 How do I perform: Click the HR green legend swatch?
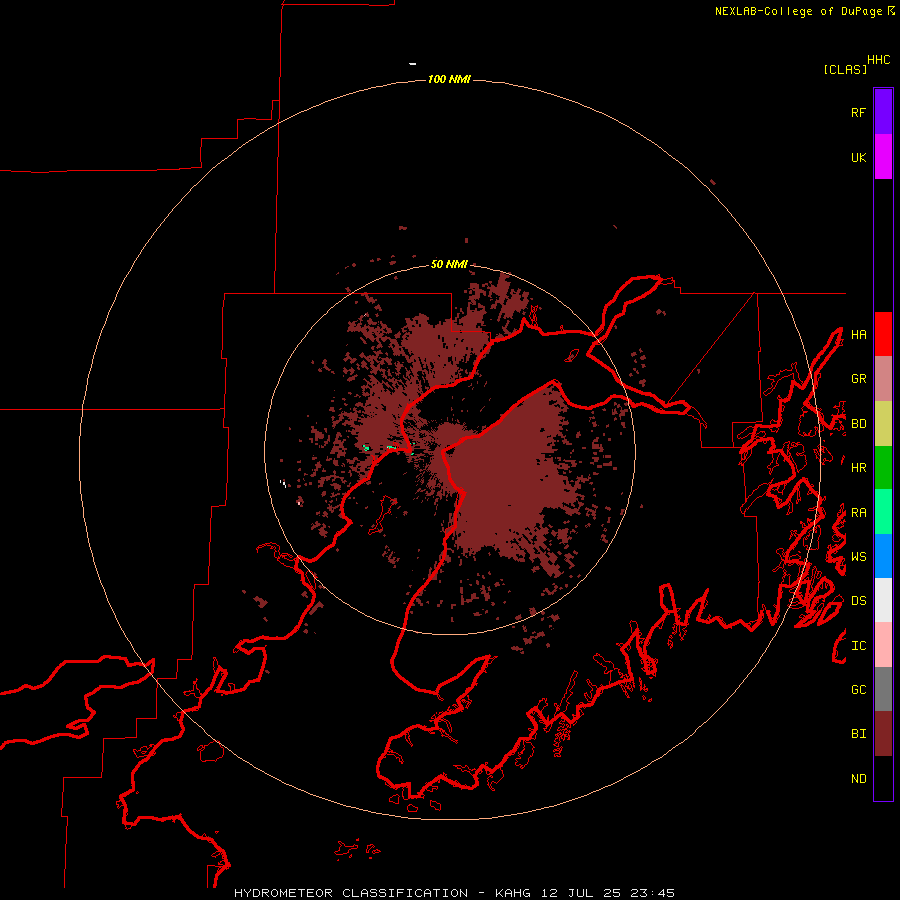coord(883,468)
